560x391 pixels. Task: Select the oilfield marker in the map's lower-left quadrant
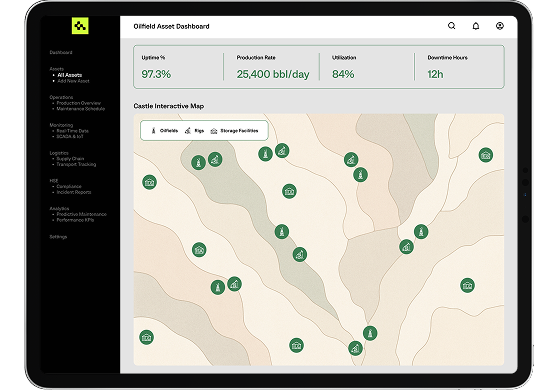pos(218,287)
